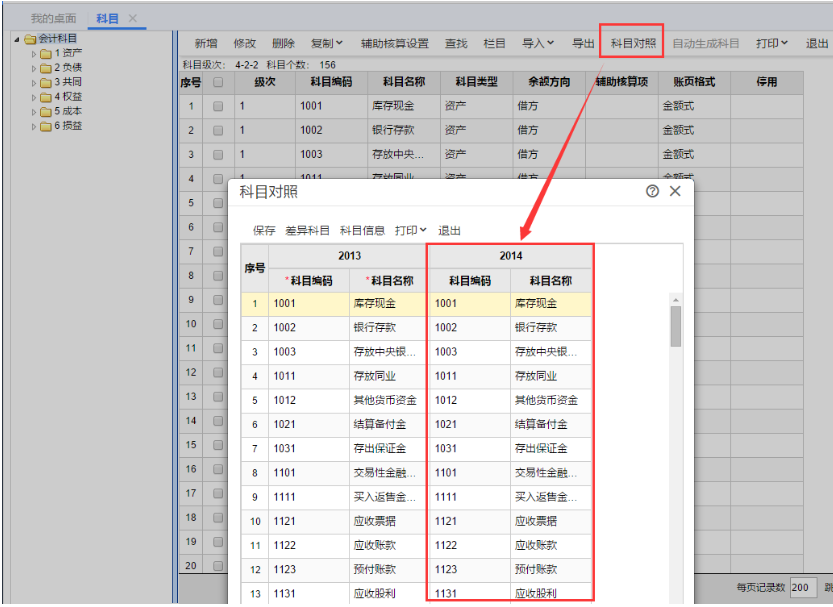Check the box for row 18
This screenshot has width=833, height=607.
[x=218, y=517]
